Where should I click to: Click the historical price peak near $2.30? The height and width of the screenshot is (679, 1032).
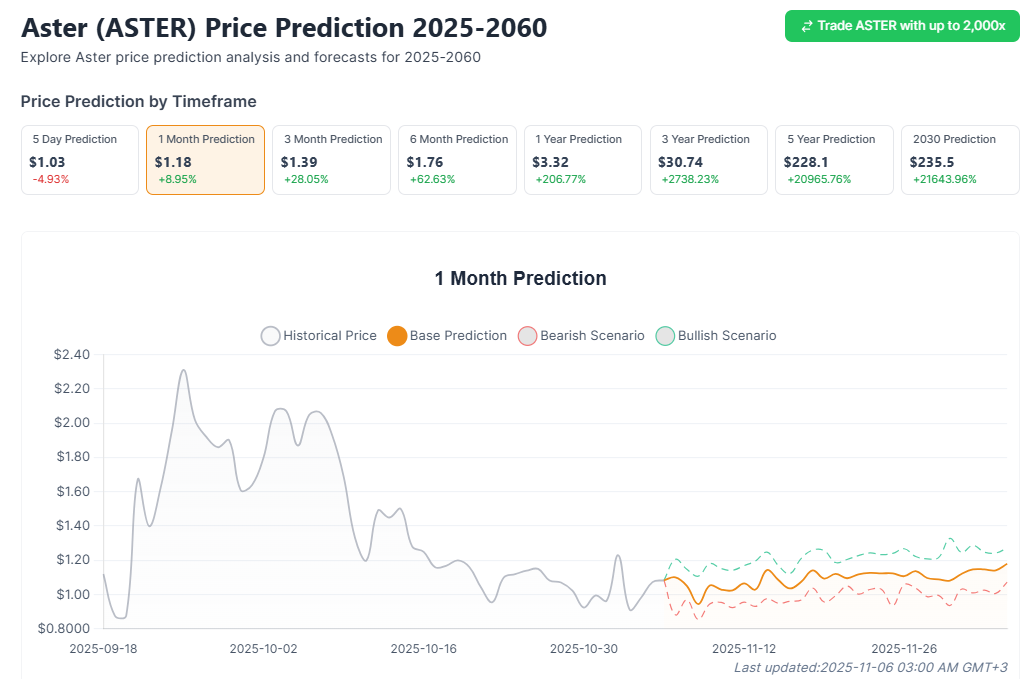(x=183, y=370)
